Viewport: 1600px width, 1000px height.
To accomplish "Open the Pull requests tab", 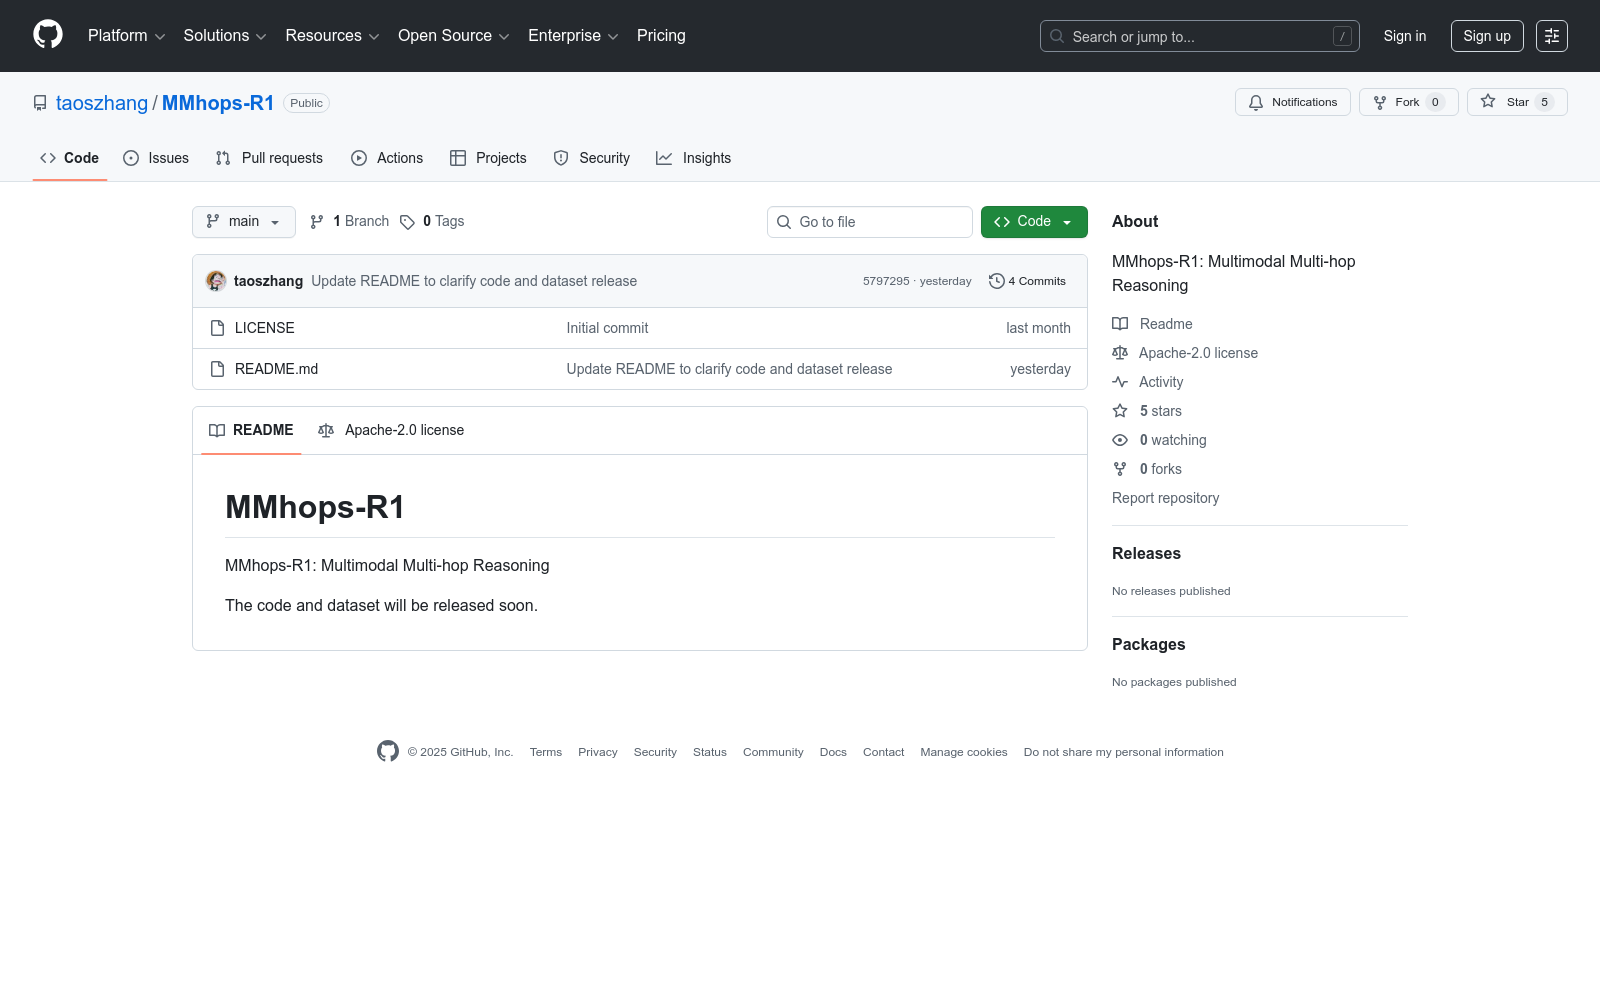I will [269, 158].
